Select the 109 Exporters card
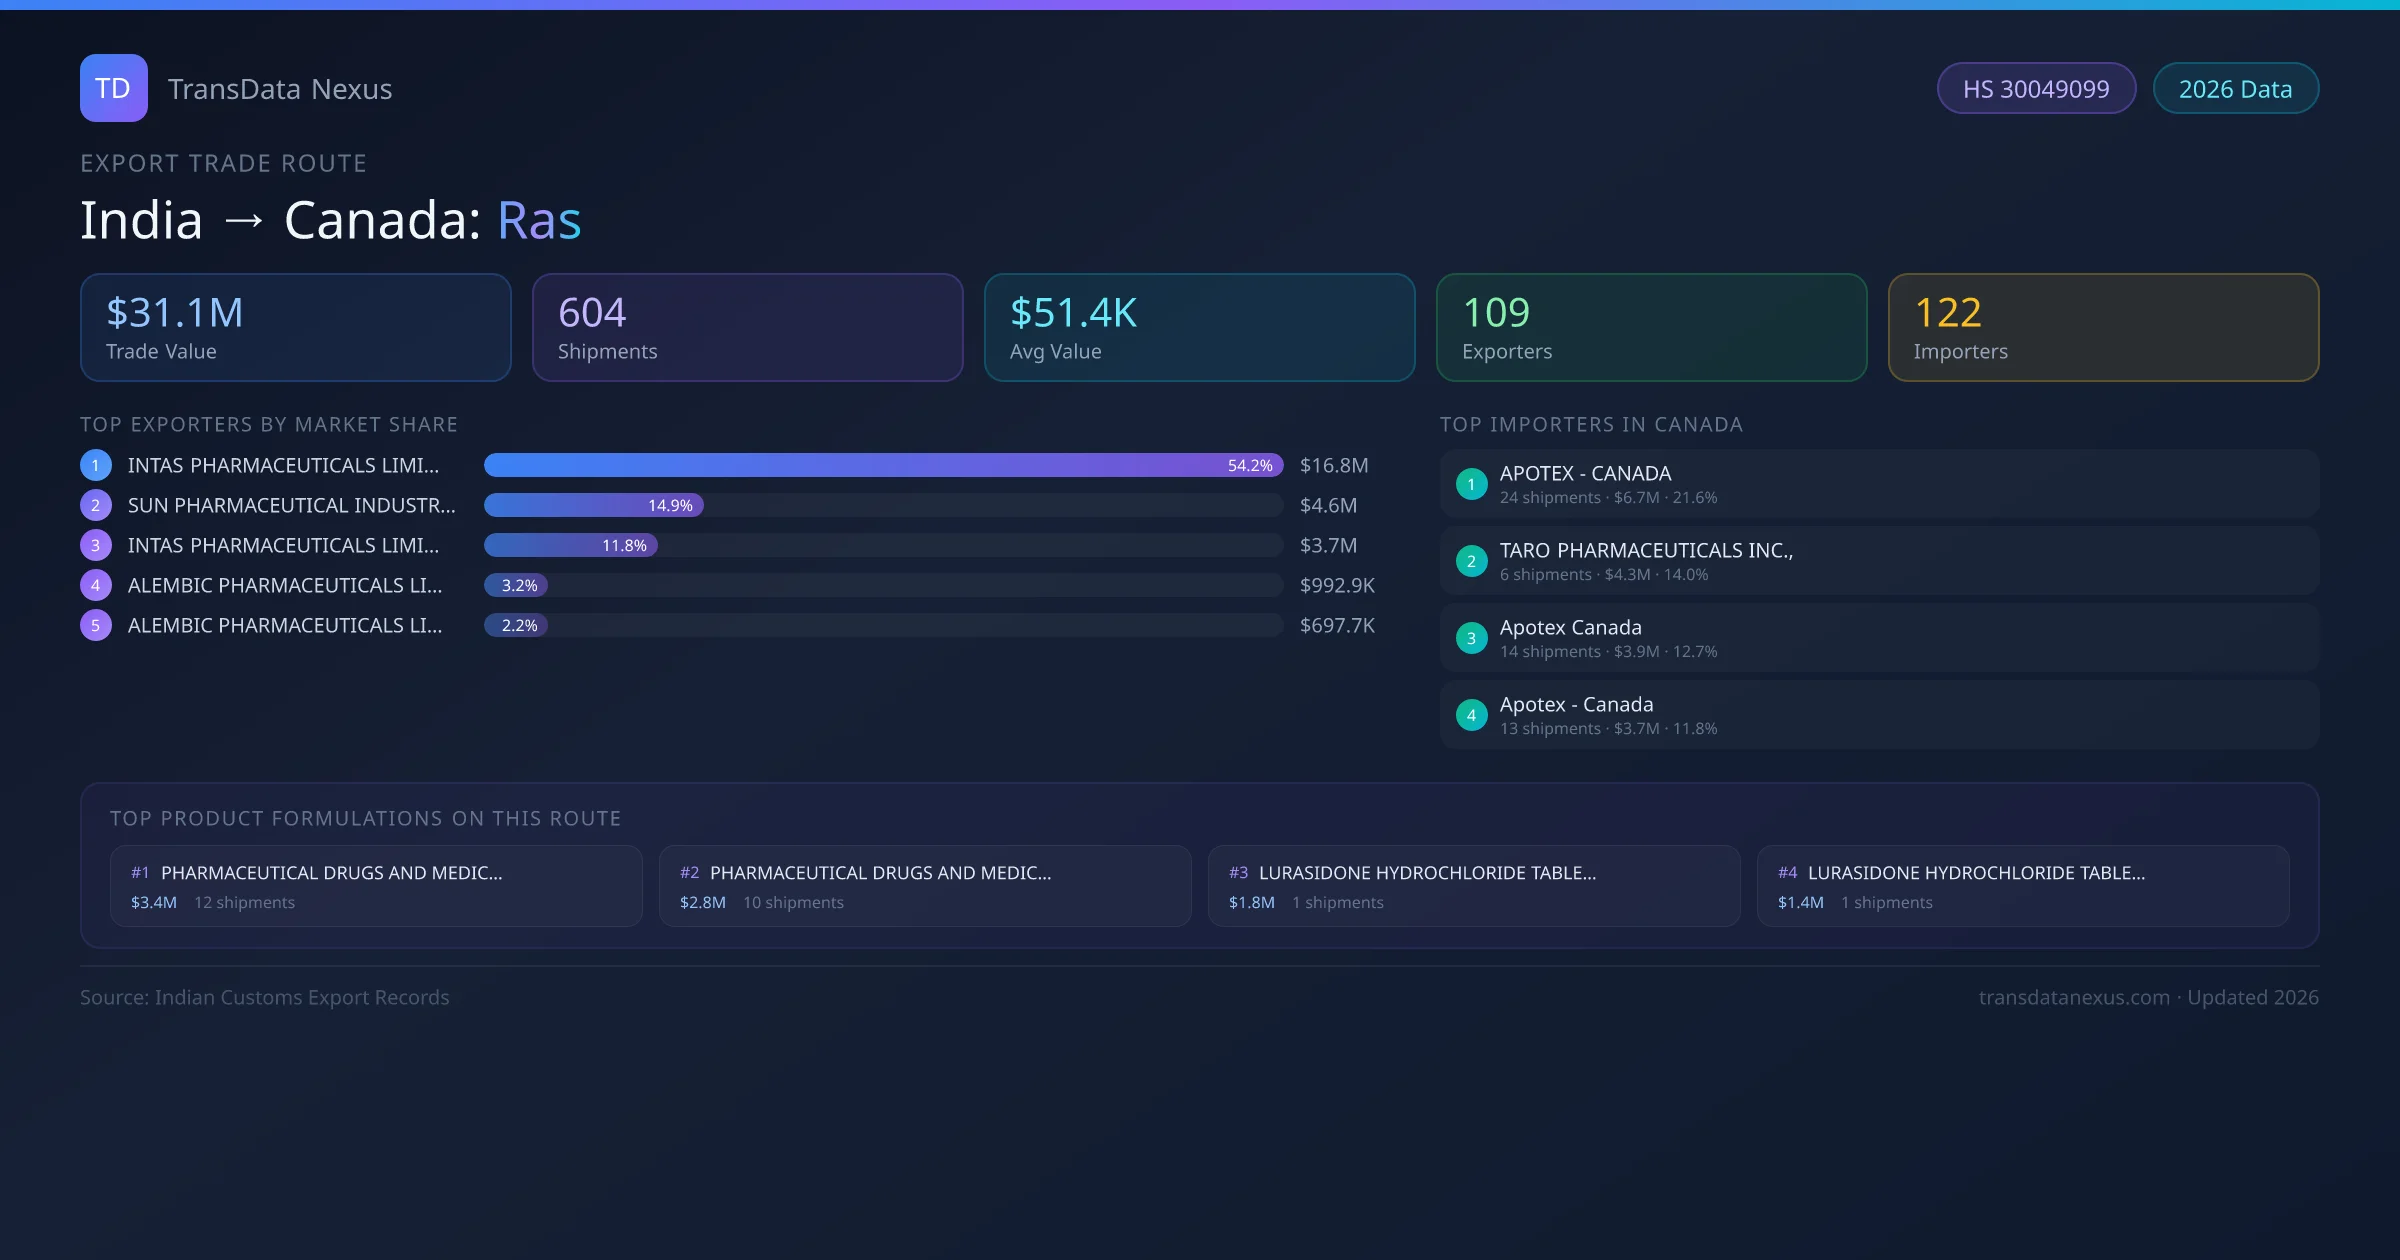The width and height of the screenshot is (2400, 1260). point(1651,328)
